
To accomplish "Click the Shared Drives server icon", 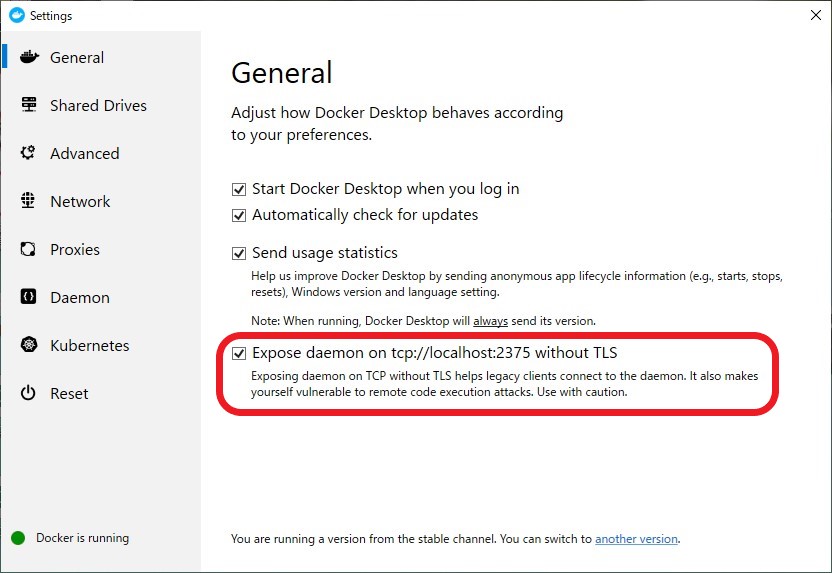I will [29, 105].
